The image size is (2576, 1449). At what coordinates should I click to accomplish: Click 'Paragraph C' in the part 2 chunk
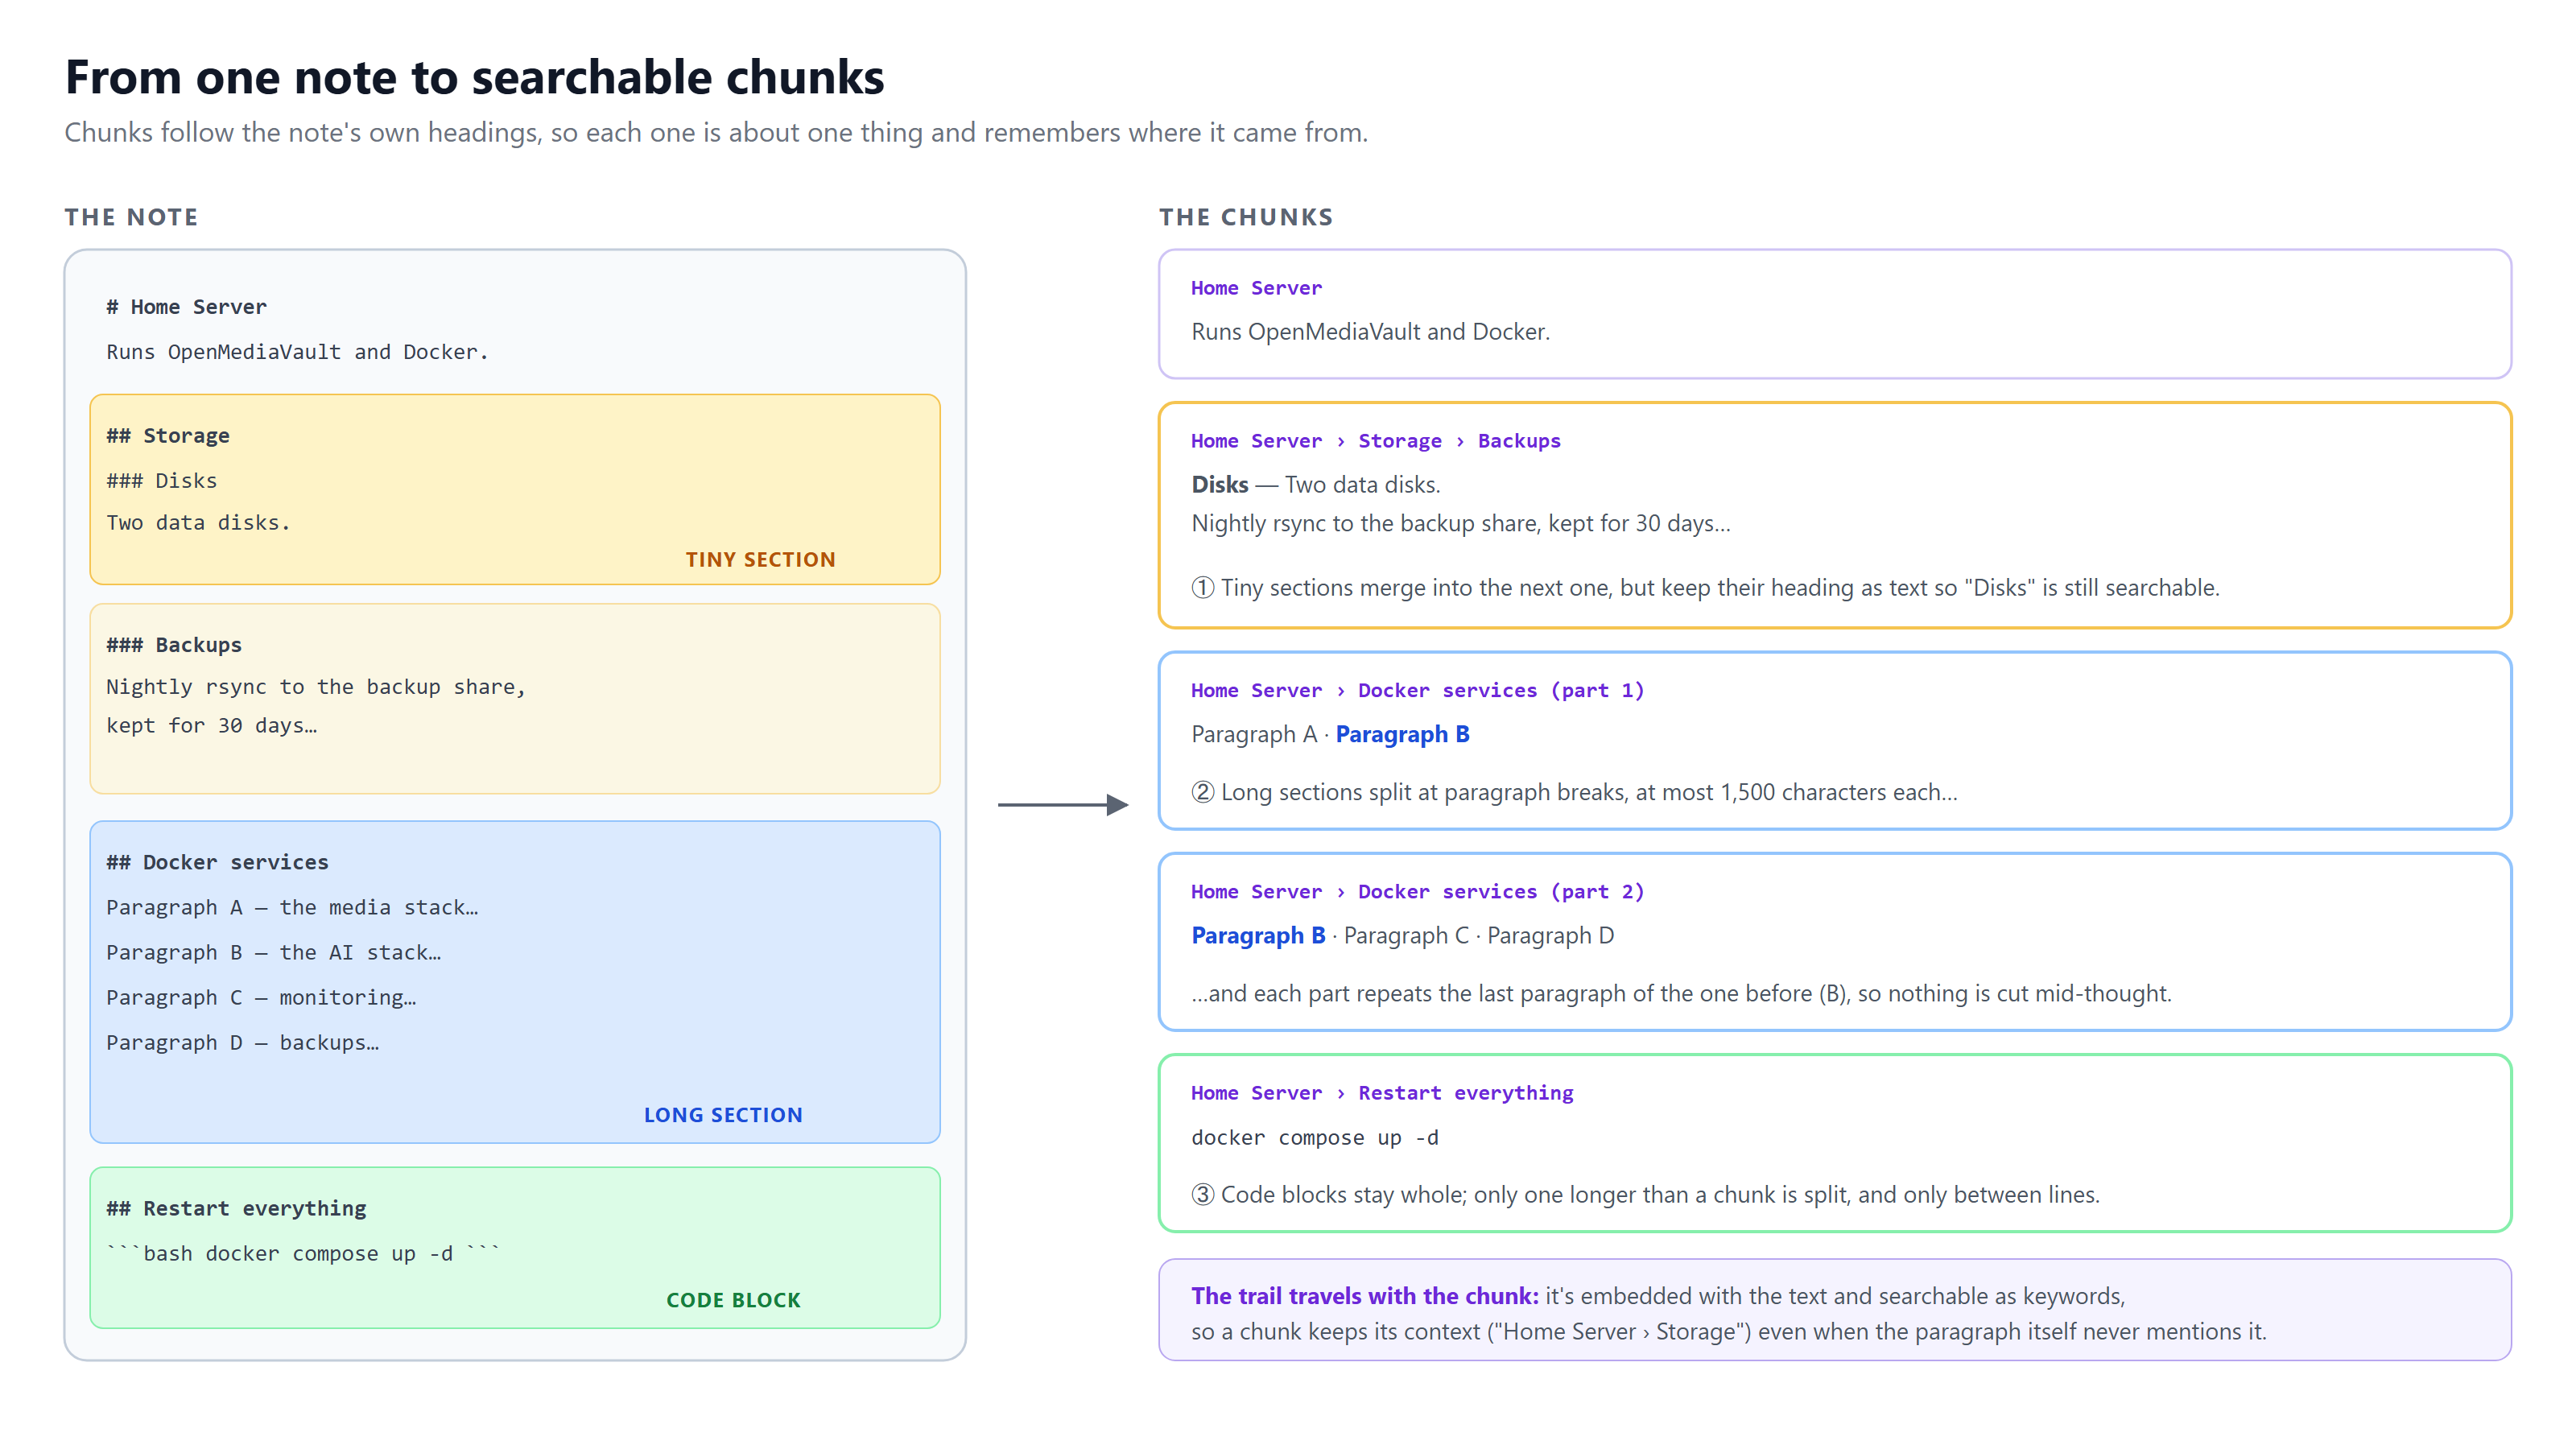(x=1406, y=935)
